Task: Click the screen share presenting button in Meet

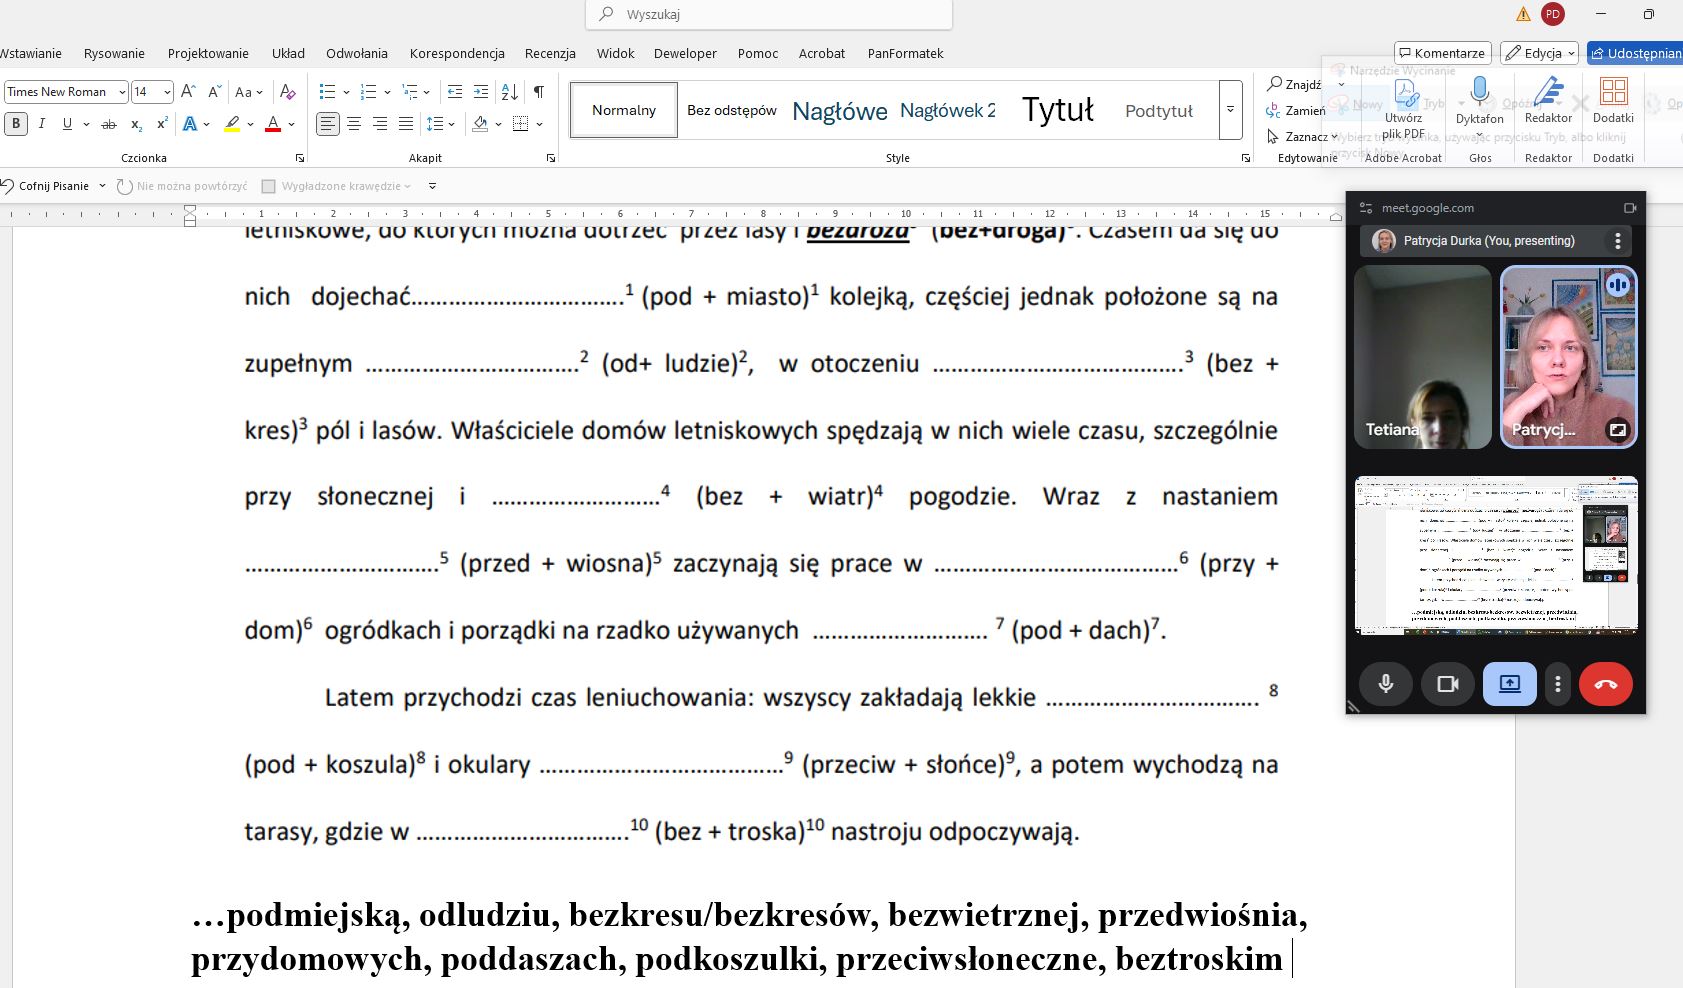Action: (x=1509, y=684)
